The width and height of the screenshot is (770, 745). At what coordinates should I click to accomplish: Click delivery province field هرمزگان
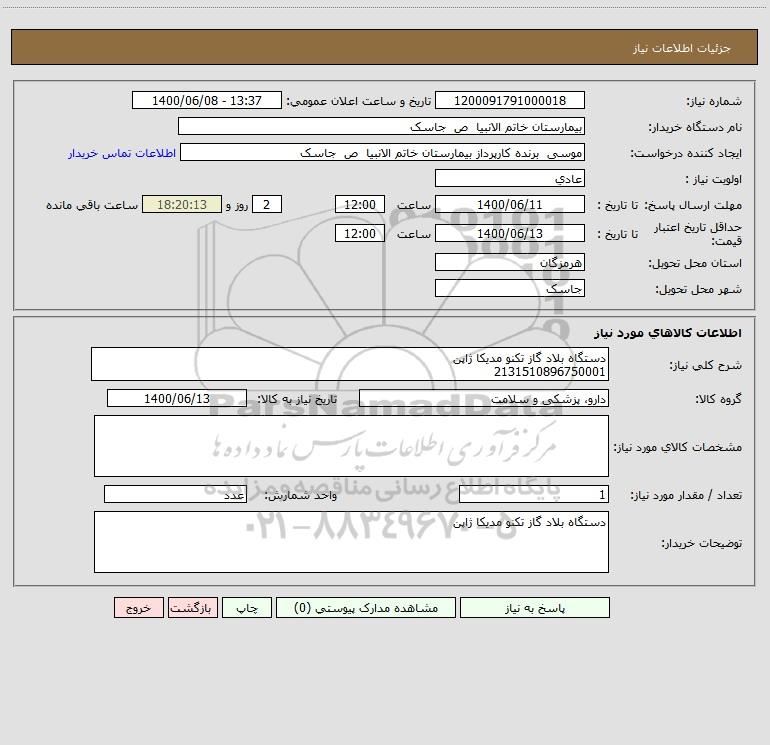click(510, 262)
